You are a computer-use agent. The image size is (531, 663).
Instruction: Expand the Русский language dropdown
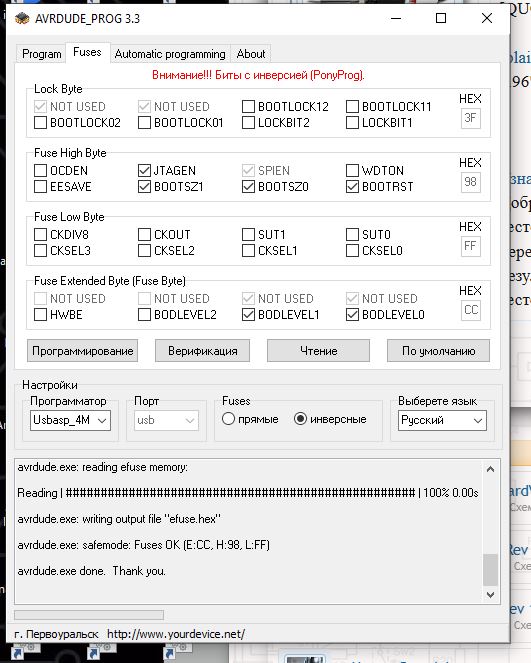tap(442, 420)
